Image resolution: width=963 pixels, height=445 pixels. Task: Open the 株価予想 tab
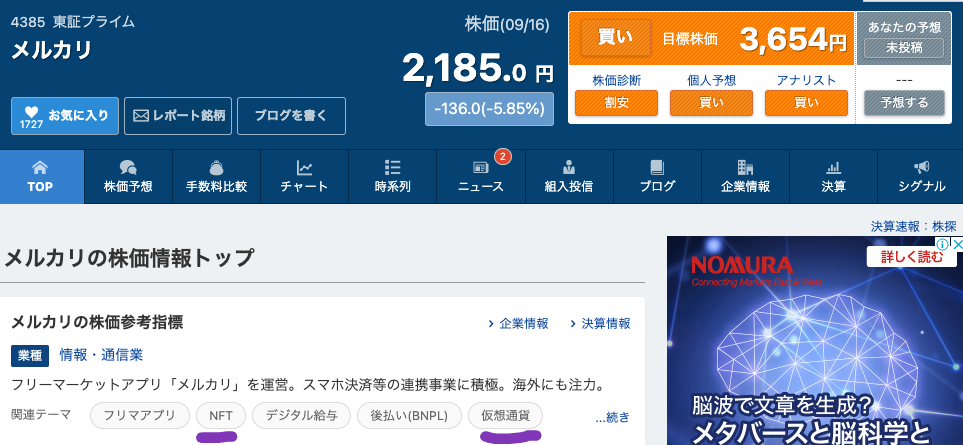point(128,177)
